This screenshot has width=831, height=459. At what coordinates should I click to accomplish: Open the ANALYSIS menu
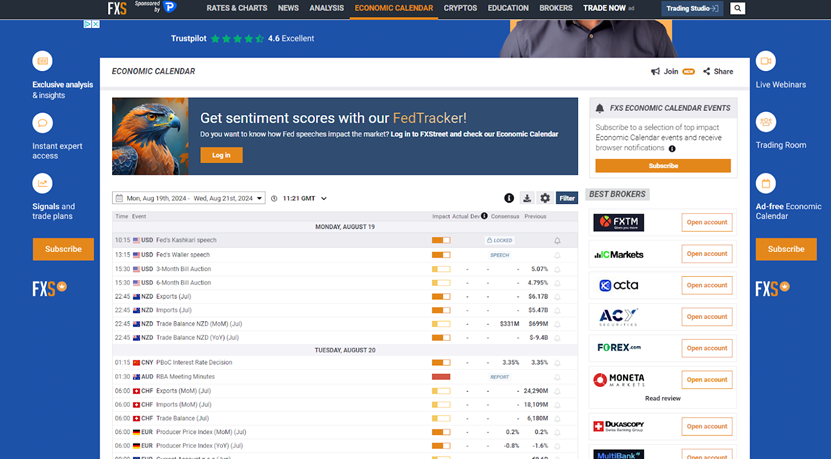tap(326, 8)
